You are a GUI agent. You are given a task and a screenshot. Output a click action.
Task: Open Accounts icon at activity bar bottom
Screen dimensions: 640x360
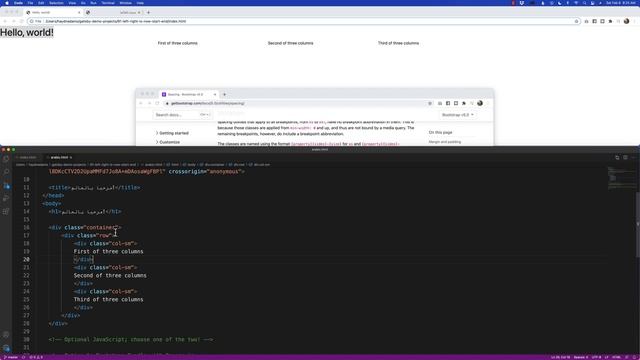pos(6,335)
